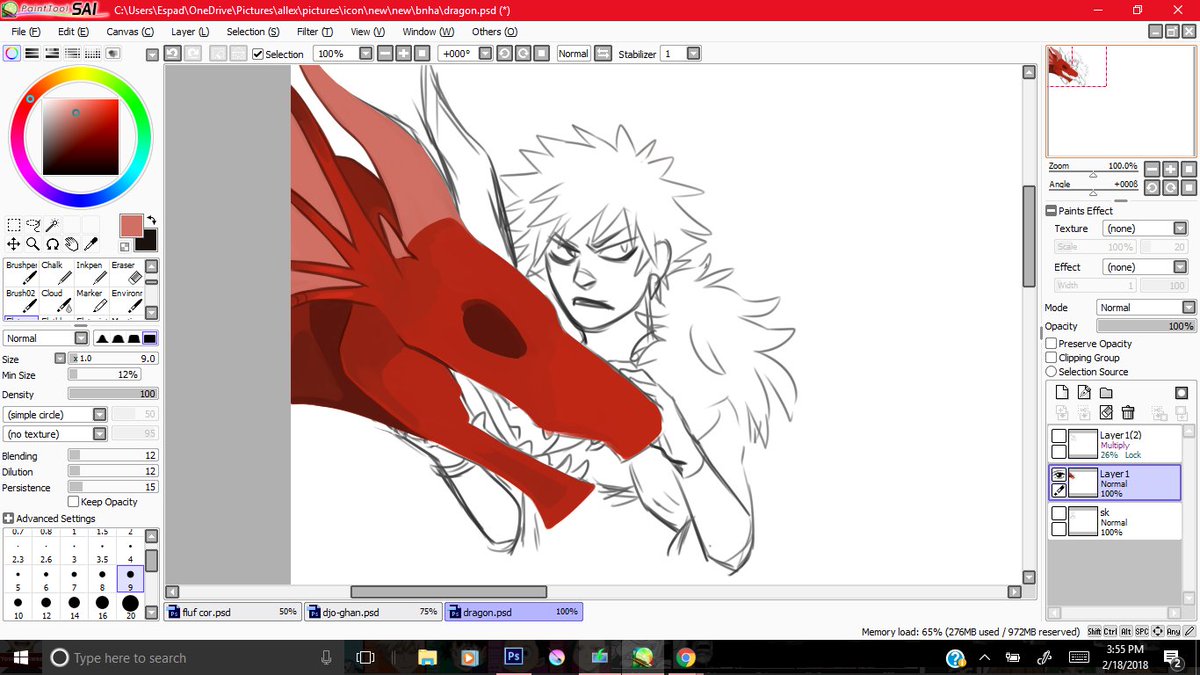Open the brush blend mode Normal dropdown
The height and width of the screenshot is (675, 1200).
82,339
